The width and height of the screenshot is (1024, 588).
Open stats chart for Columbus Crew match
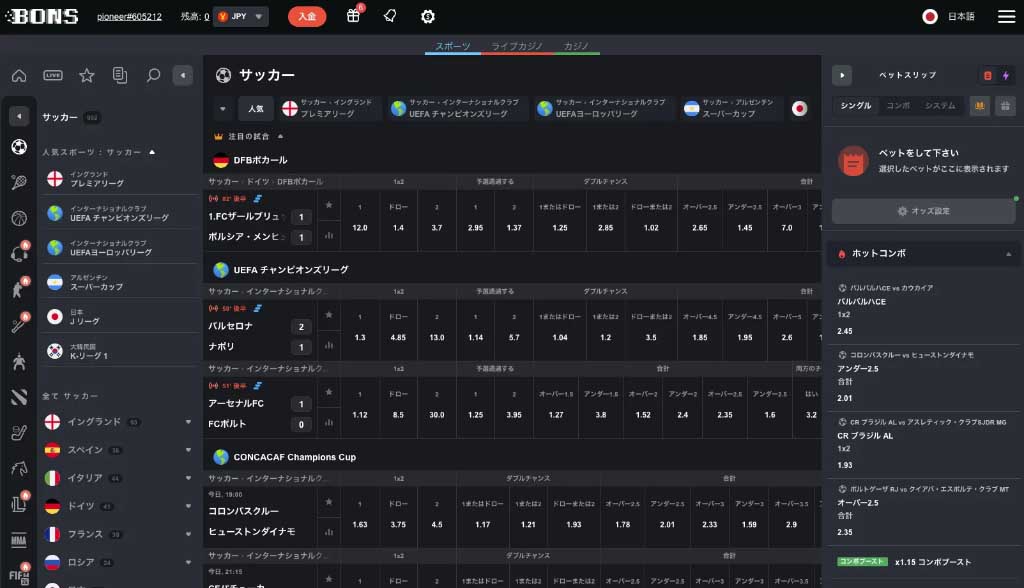click(329, 532)
